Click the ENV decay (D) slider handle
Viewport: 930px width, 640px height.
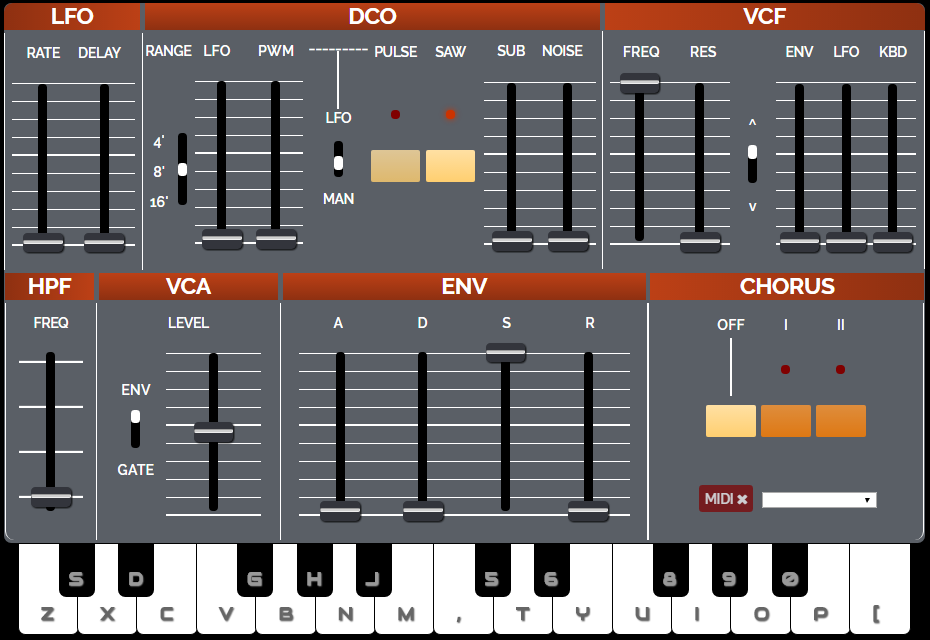tap(423, 511)
